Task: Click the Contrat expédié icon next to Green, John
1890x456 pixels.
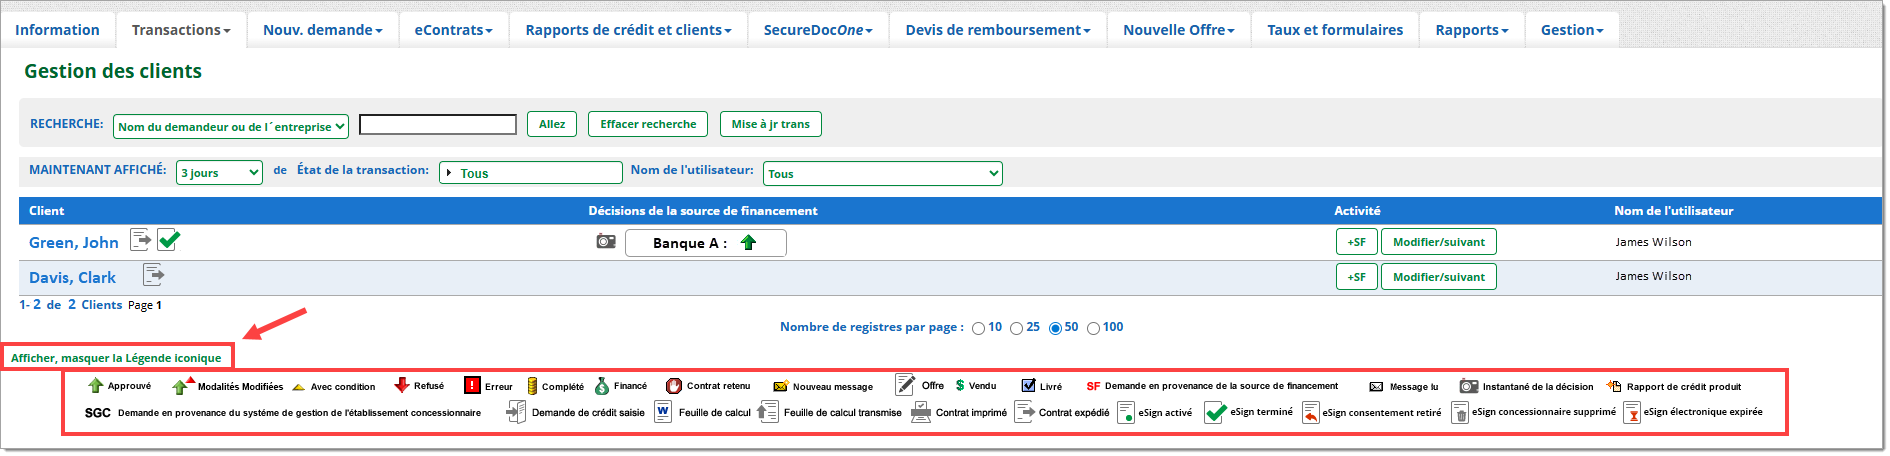Action: 141,240
